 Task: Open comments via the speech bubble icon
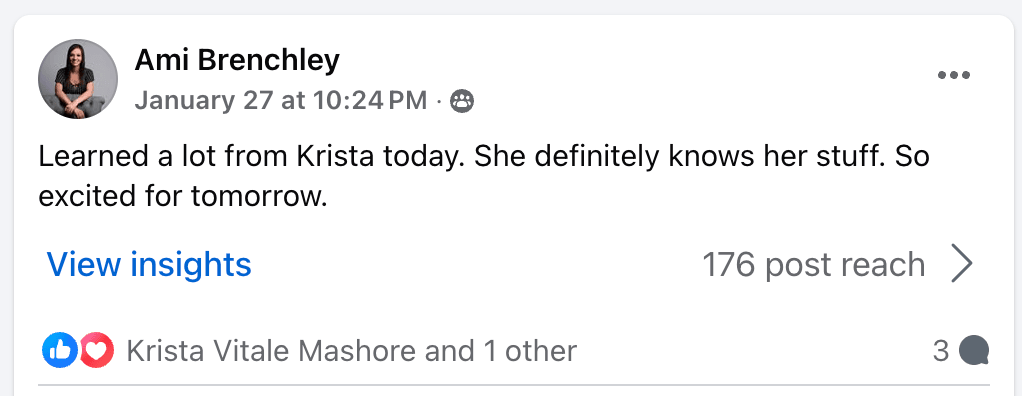point(974,350)
